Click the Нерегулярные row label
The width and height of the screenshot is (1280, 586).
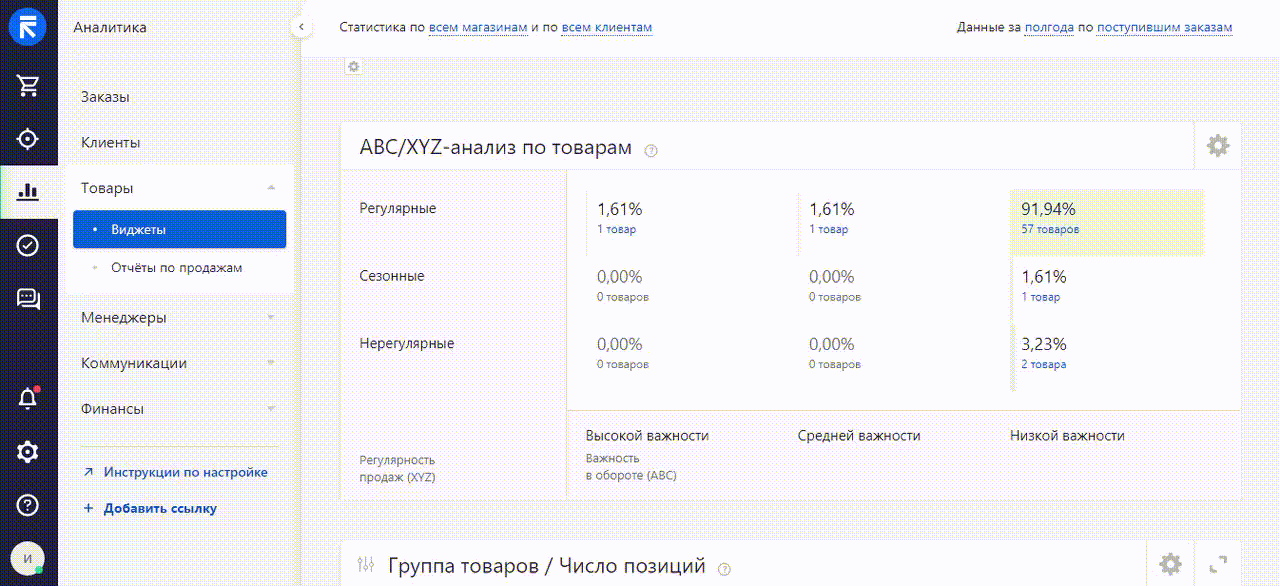(407, 343)
